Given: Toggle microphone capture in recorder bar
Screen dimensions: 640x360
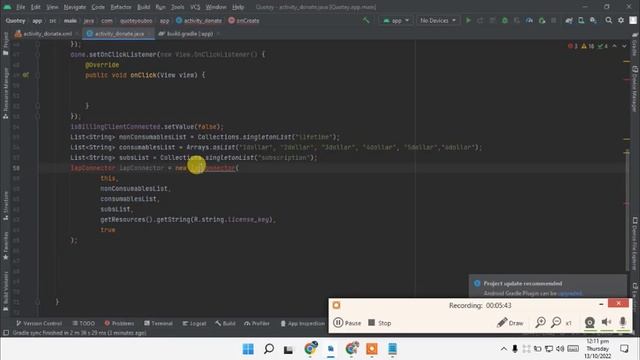Looking at the screenshot, I should click(x=623, y=322).
